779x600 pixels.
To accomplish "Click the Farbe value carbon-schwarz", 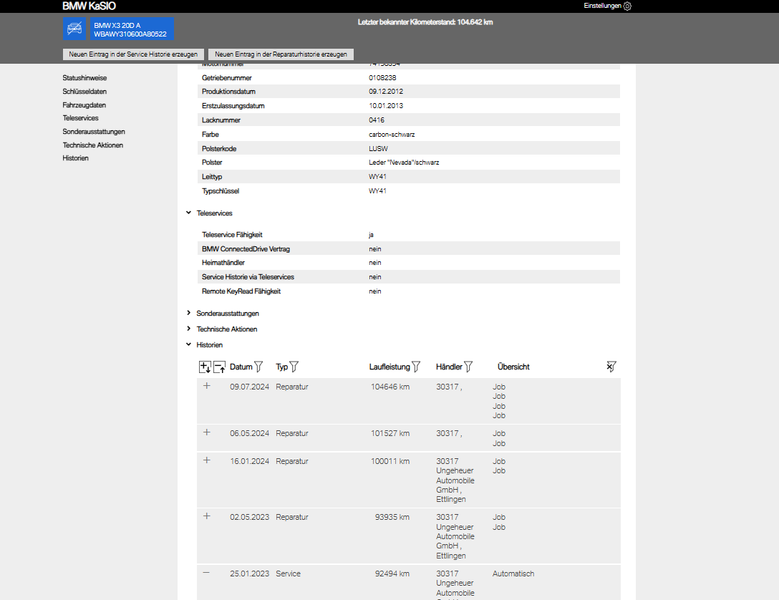I will [391, 135].
